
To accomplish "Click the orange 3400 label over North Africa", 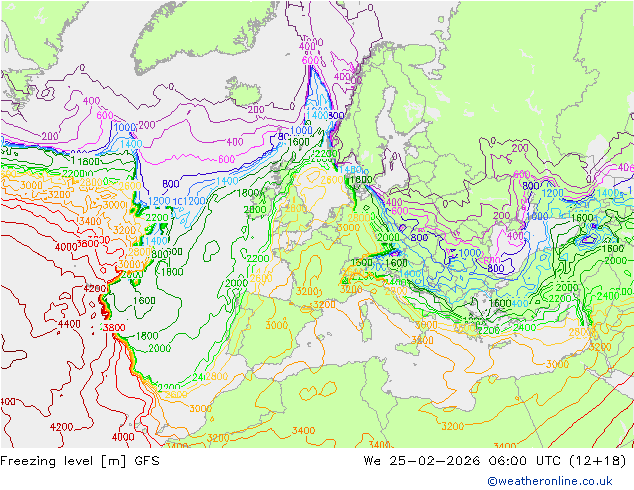I will click(x=303, y=431).
